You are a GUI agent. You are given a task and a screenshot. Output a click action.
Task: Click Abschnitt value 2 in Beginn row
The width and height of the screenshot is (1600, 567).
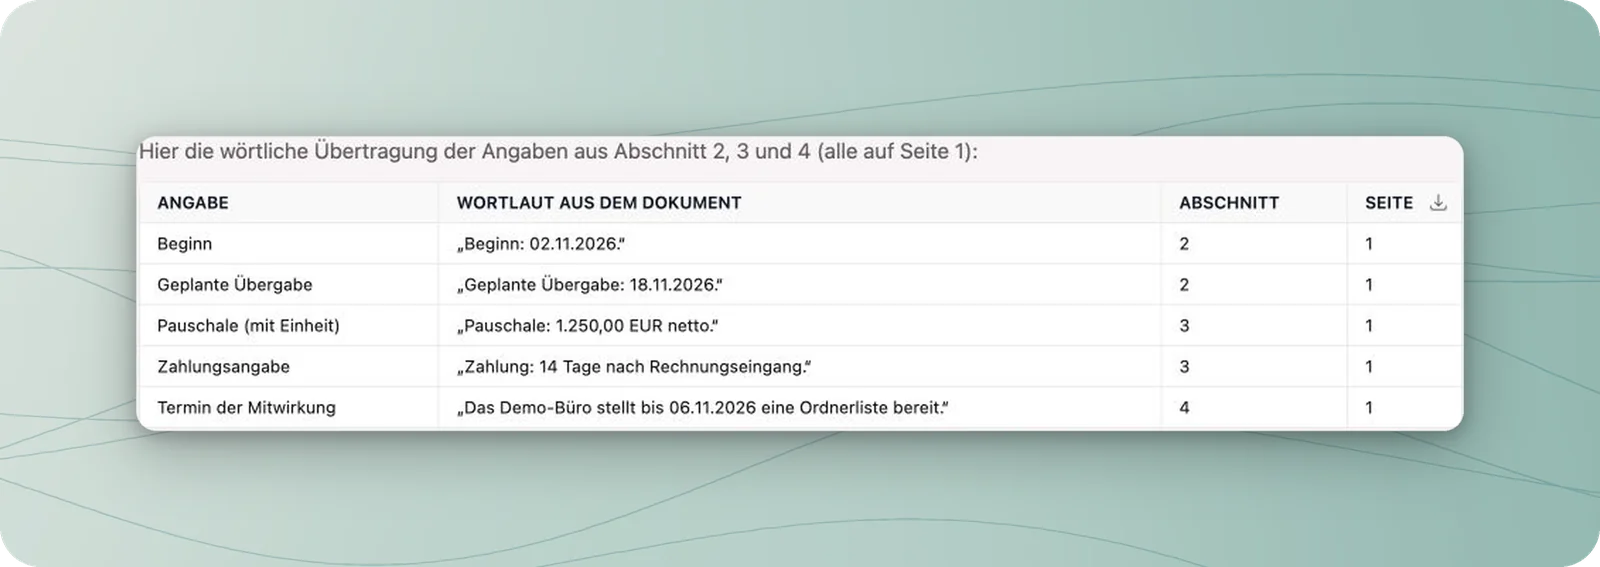1184,244
